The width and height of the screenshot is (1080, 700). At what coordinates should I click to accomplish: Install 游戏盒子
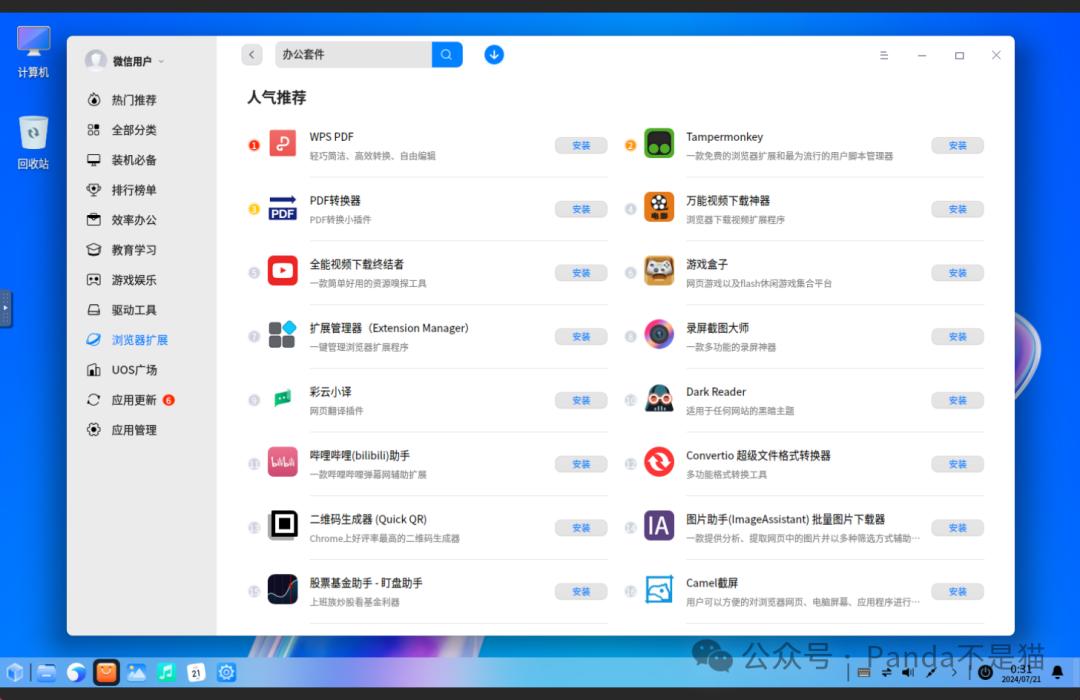click(957, 273)
